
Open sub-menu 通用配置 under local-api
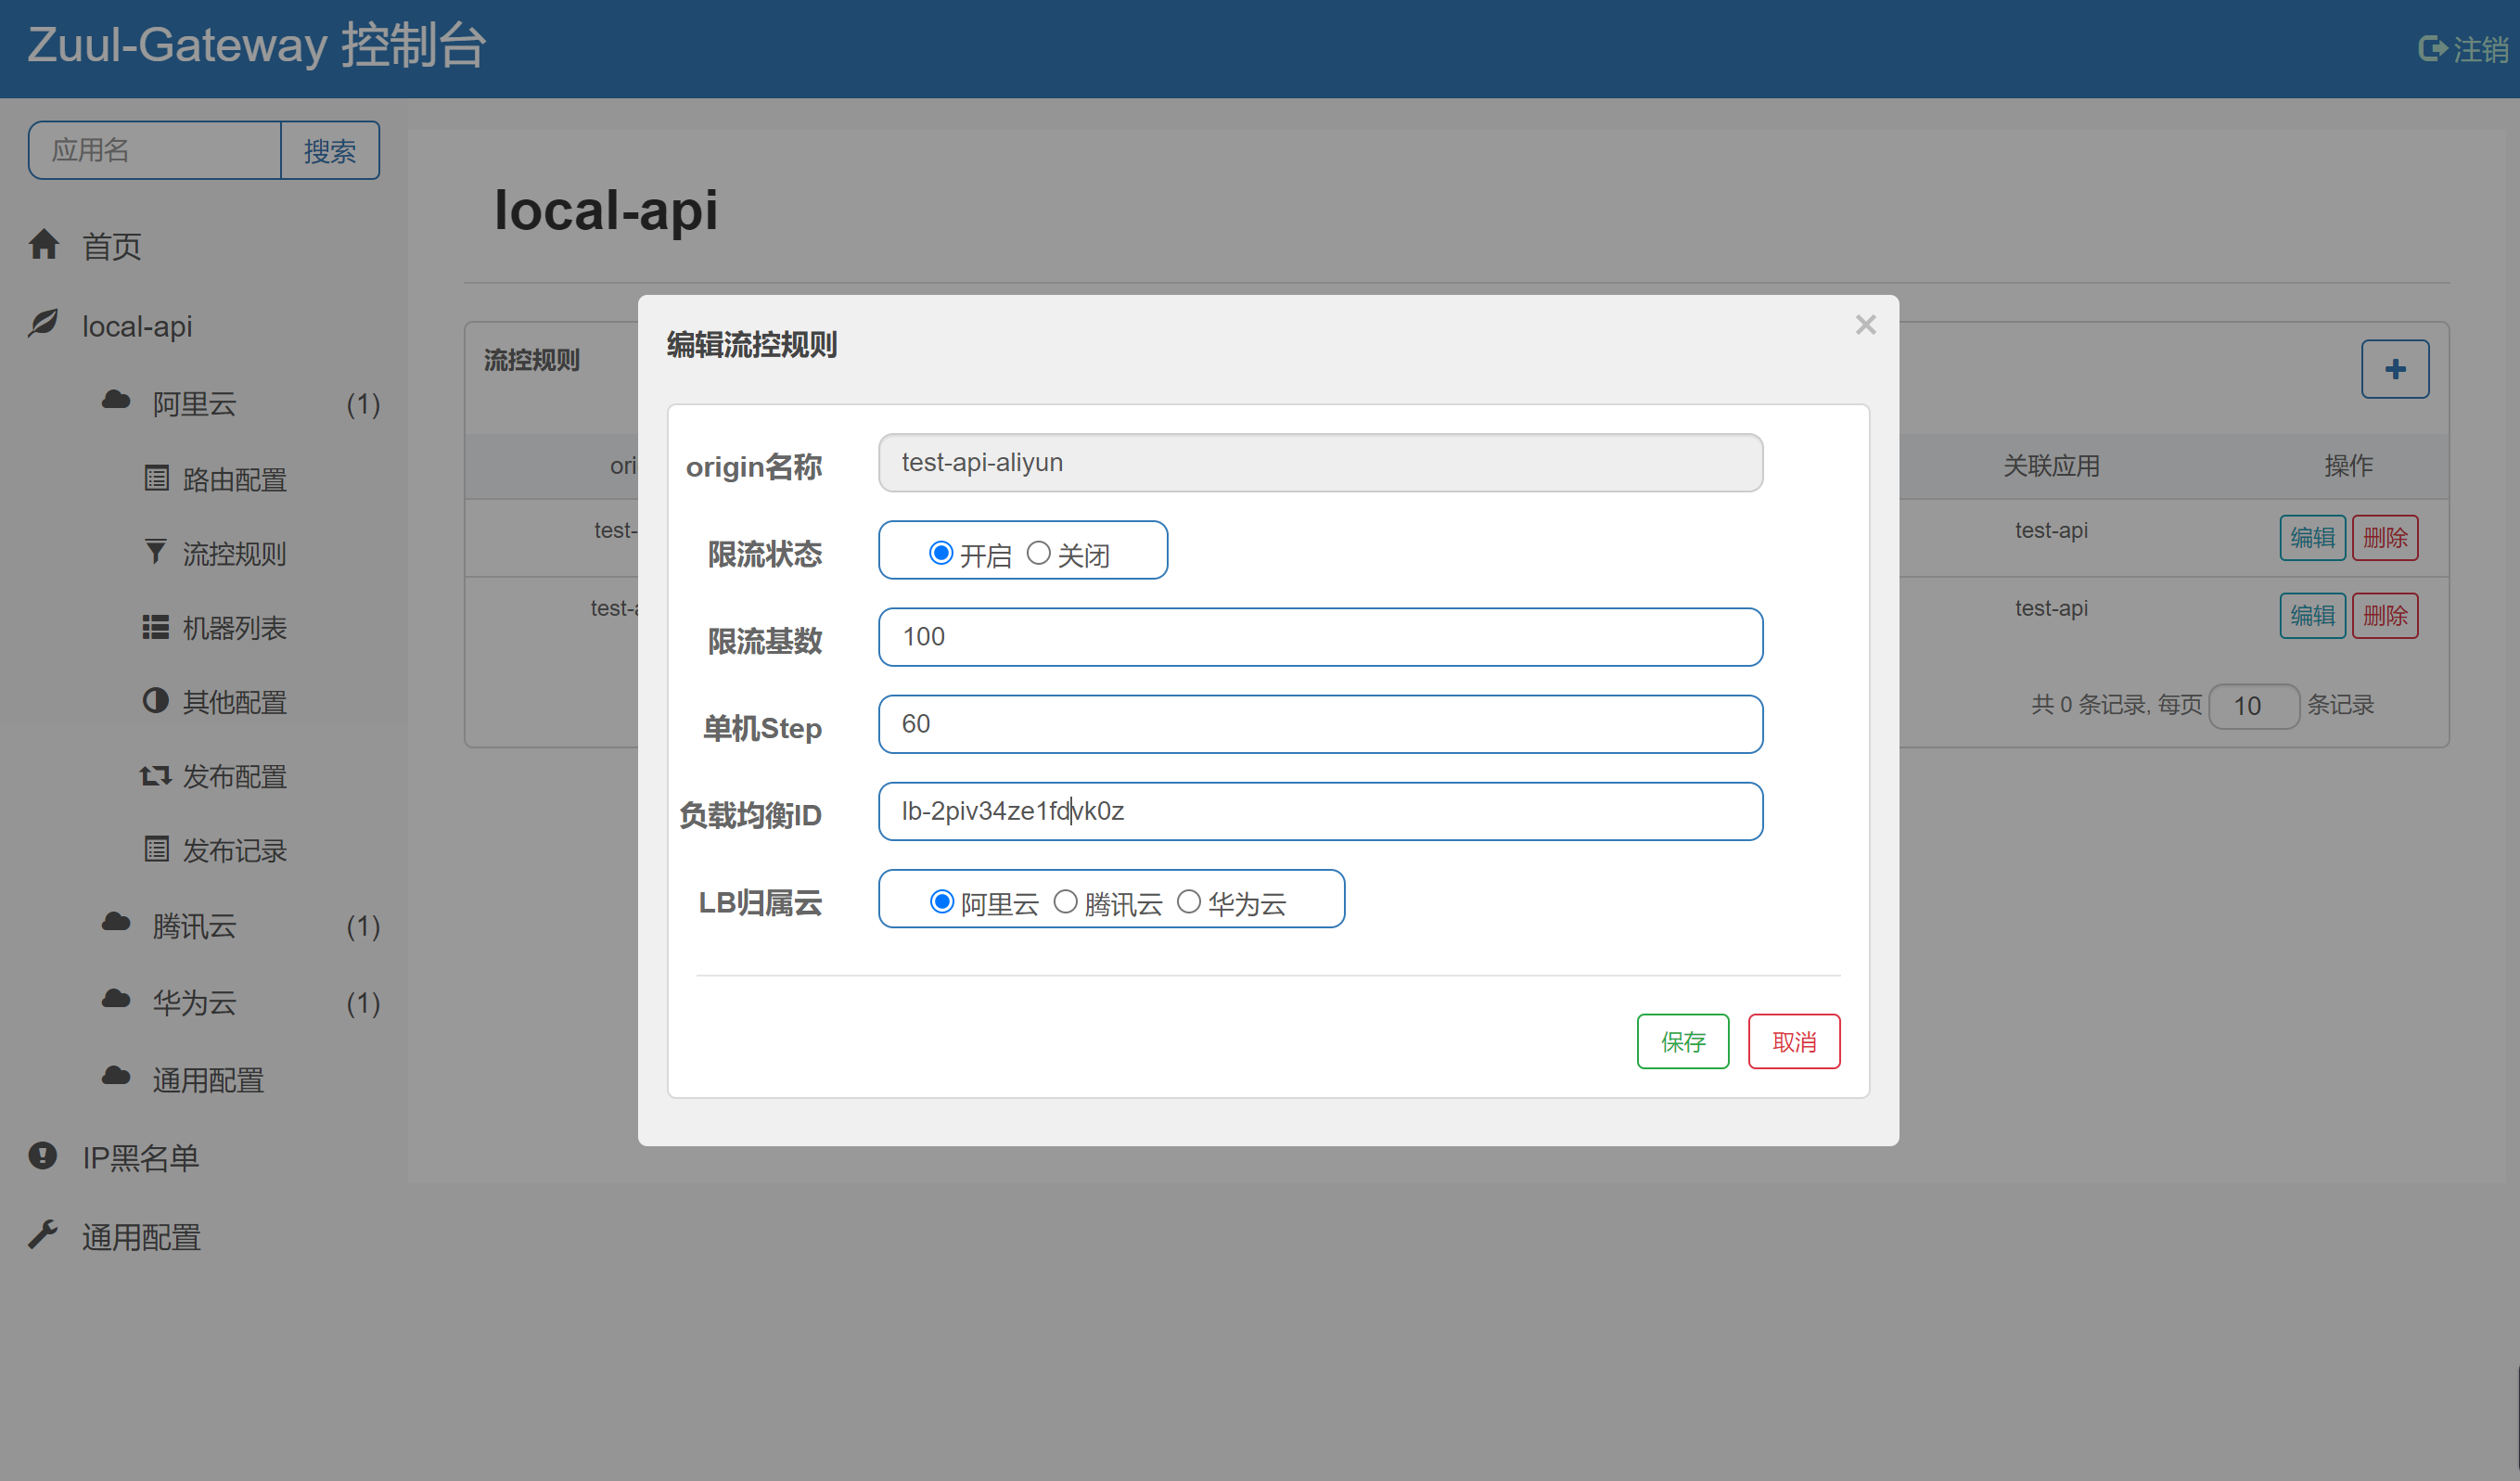(208, 1080)
